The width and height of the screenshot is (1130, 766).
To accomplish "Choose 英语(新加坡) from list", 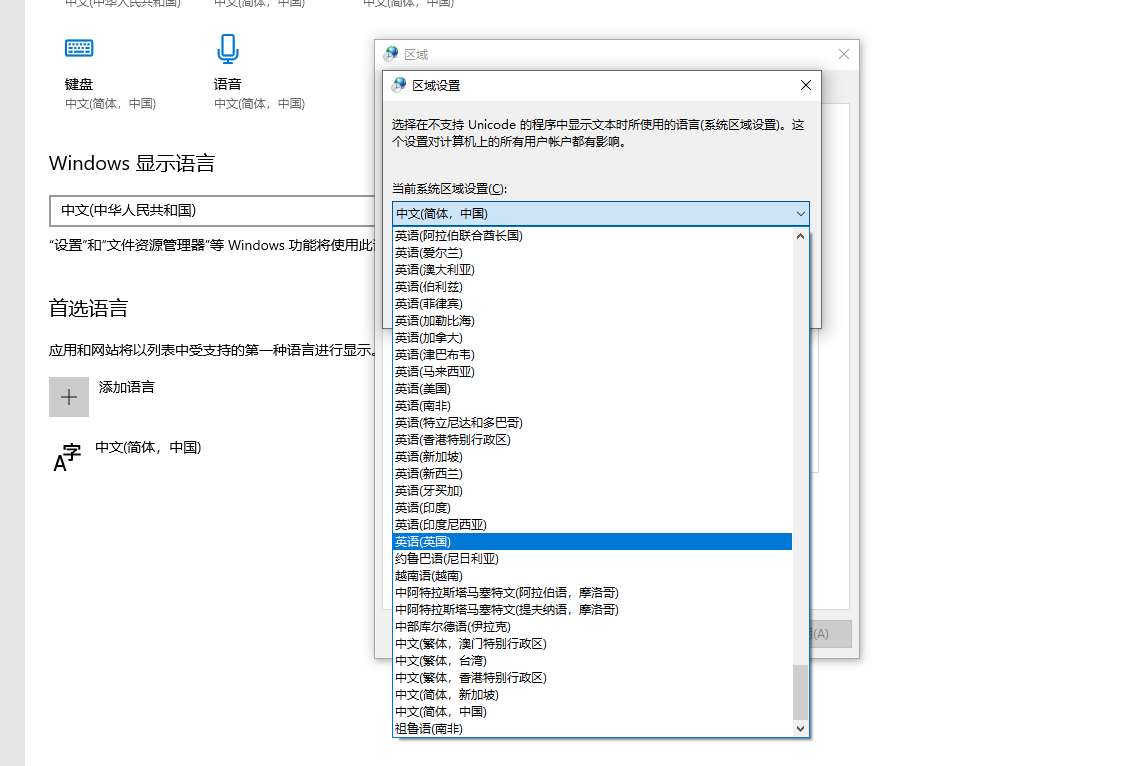I will pyautogui.click(x=592, y=457).
